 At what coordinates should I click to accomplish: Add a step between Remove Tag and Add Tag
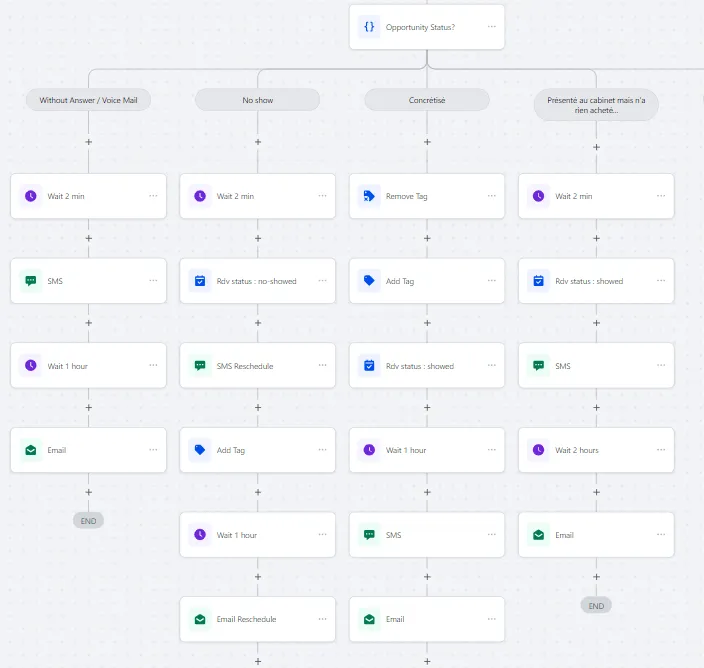[427, 238]
